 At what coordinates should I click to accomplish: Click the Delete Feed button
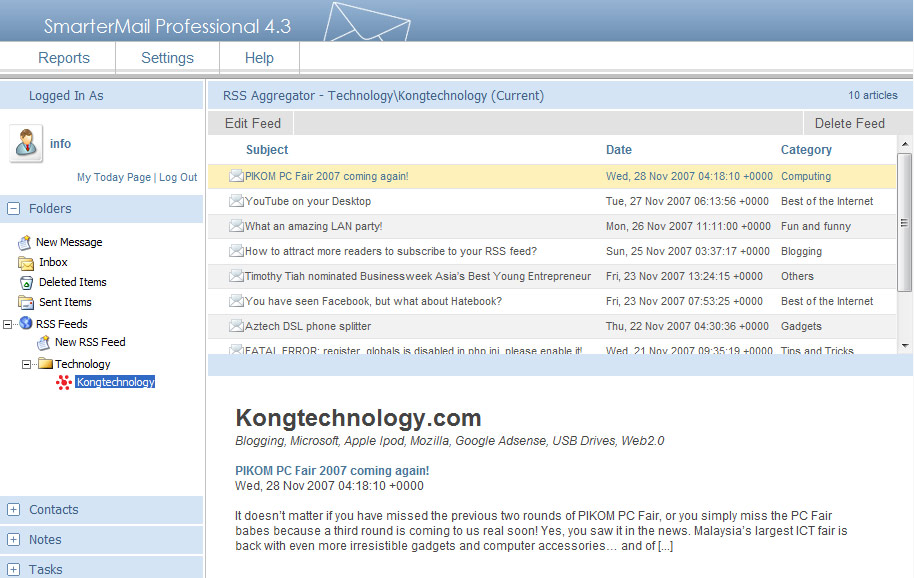pos(849,124)
